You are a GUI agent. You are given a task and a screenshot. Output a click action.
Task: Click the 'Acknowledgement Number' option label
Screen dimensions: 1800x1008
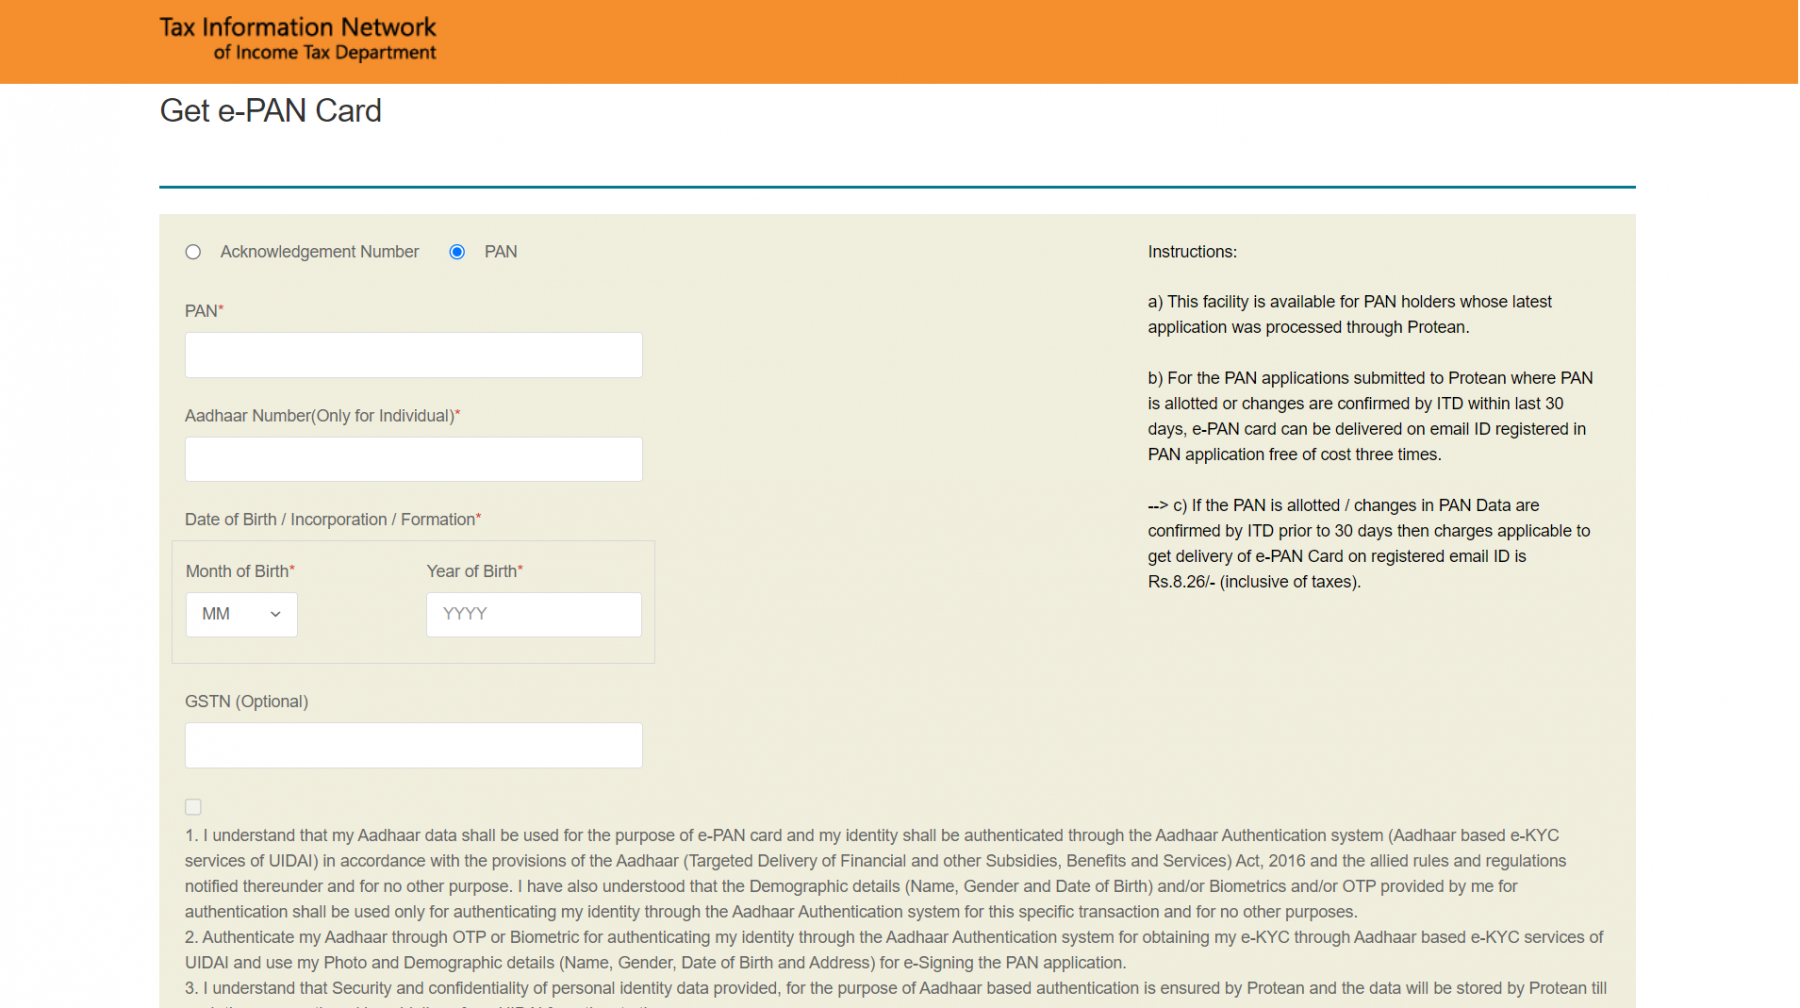(319, 252)
